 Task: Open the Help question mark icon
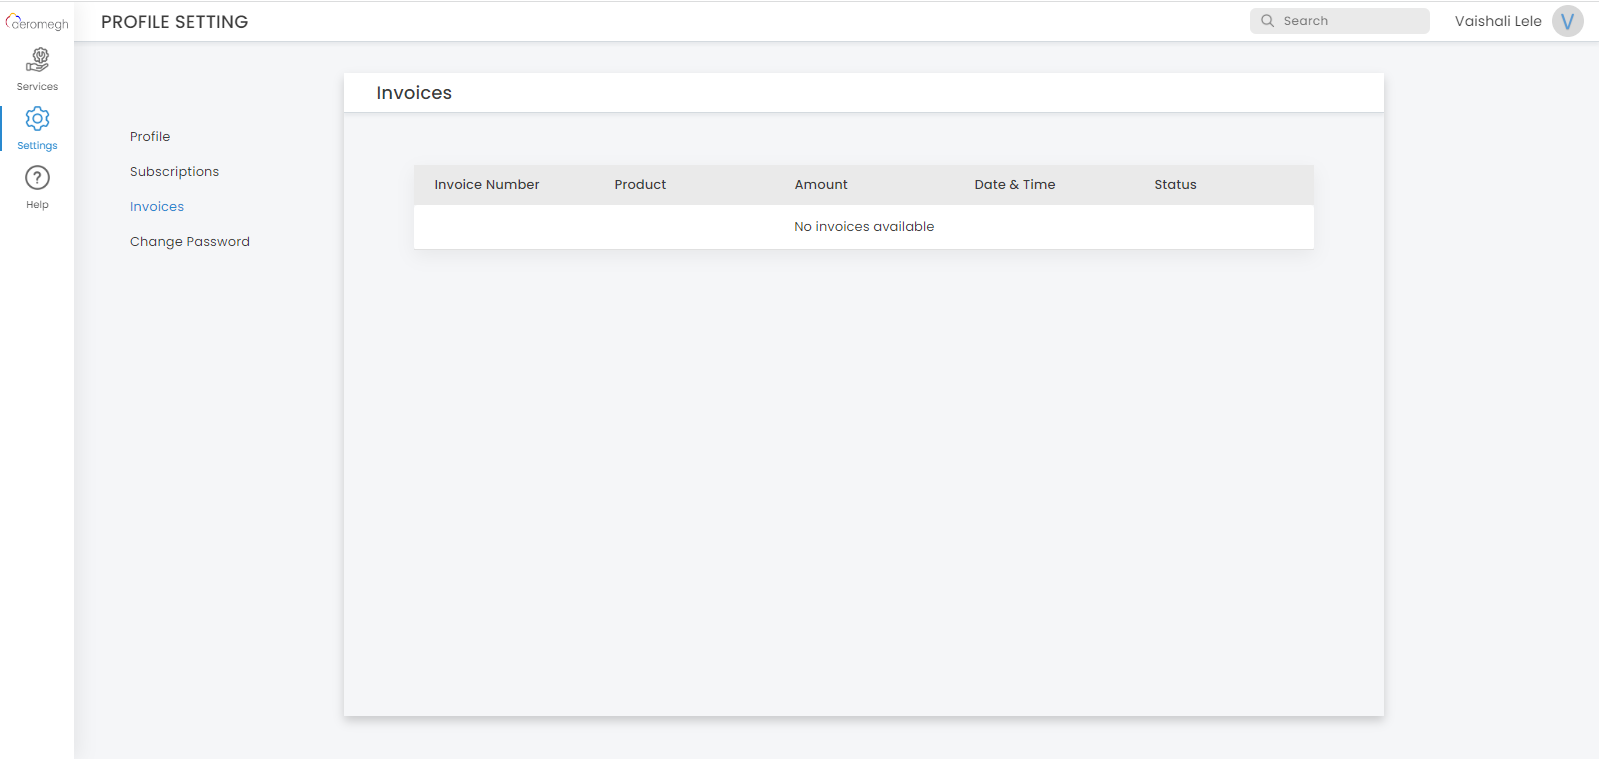tap(37, 178)
